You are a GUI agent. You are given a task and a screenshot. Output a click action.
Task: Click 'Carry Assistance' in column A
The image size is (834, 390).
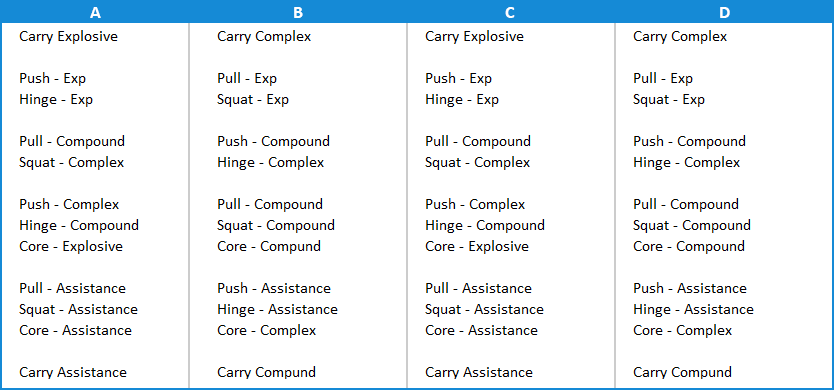click(x=73, y=372)
